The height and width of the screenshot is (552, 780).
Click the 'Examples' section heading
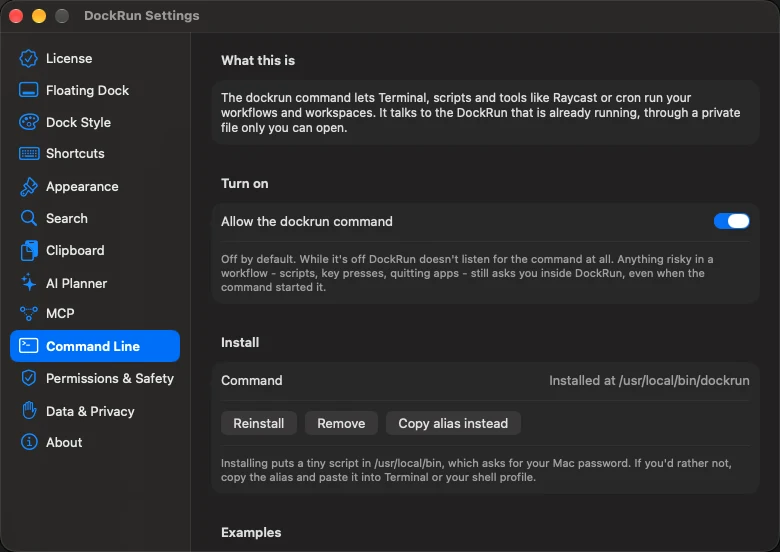pos(251,532)
